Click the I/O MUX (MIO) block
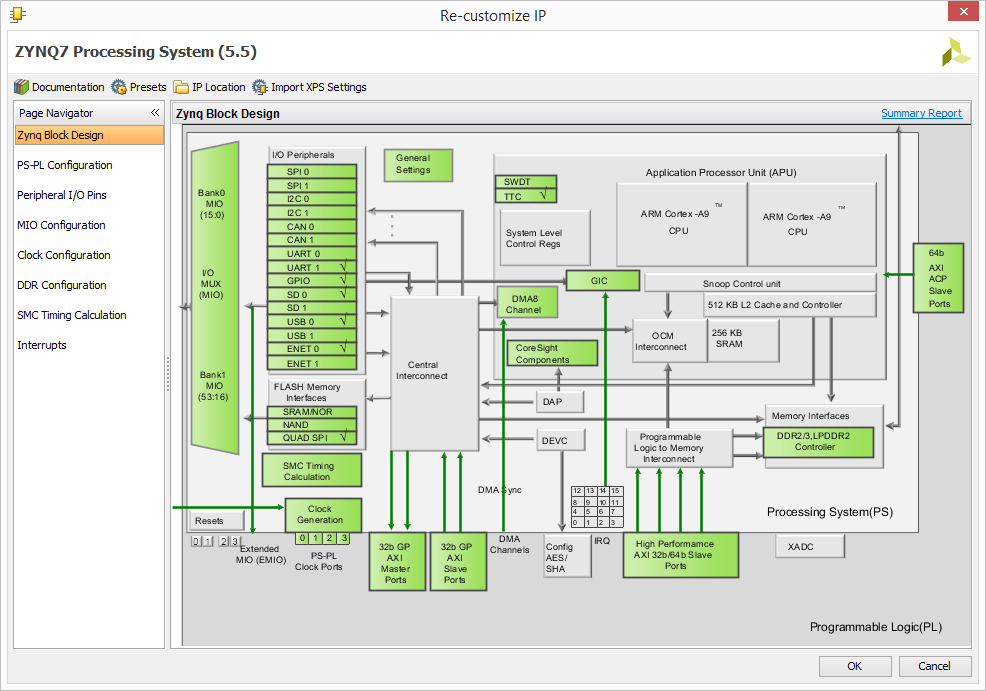This screenshot has height=691, width=986. [214, 296]
